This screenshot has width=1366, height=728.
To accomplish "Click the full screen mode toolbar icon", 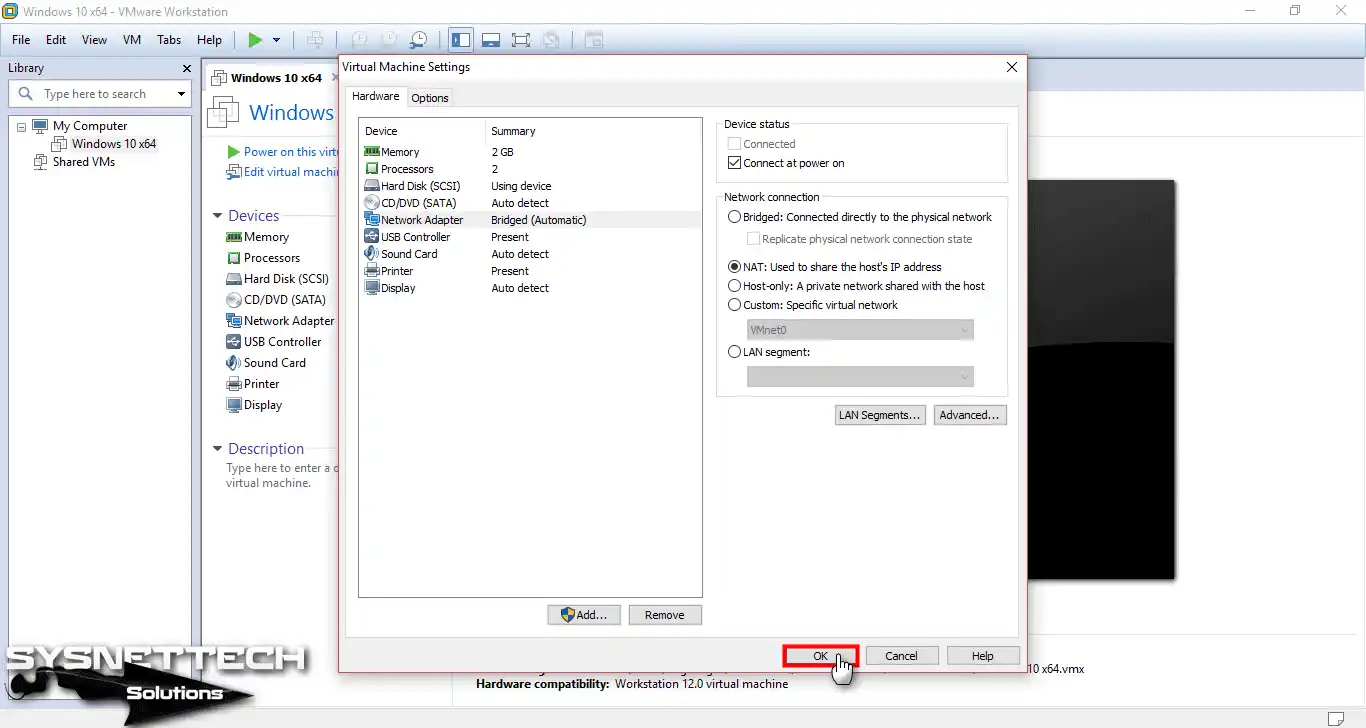I will [x=521, y=39].
